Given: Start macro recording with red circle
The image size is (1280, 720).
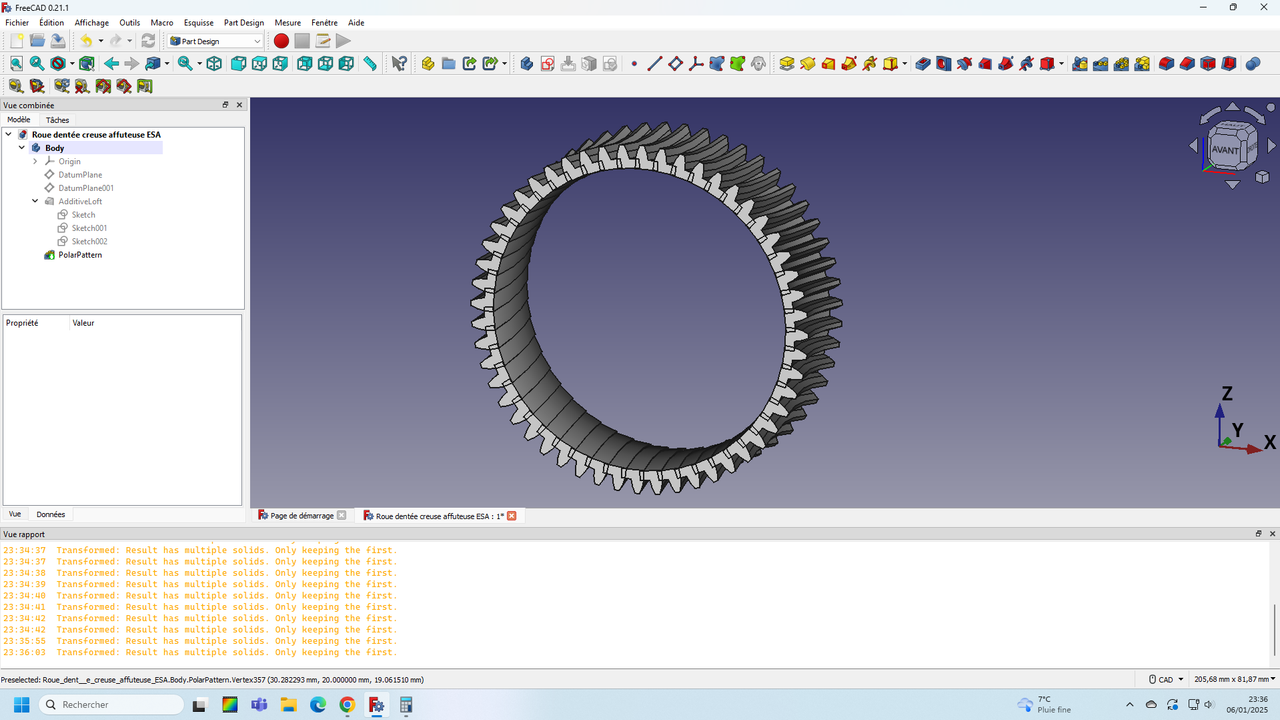Looking at the screenshot, I should [281, 41].
